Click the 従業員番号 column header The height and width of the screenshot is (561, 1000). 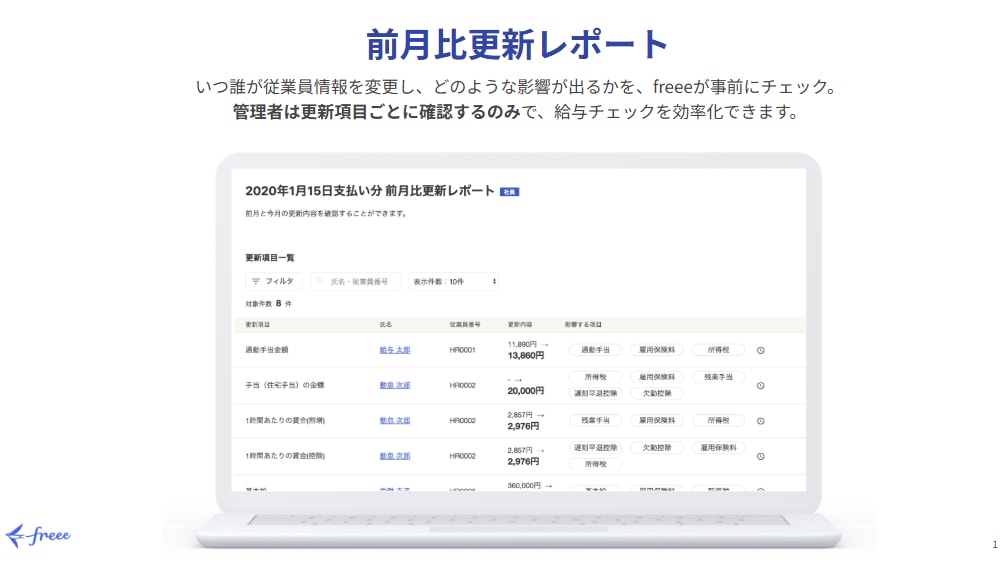pyautogui.click(x=465, y=325)
